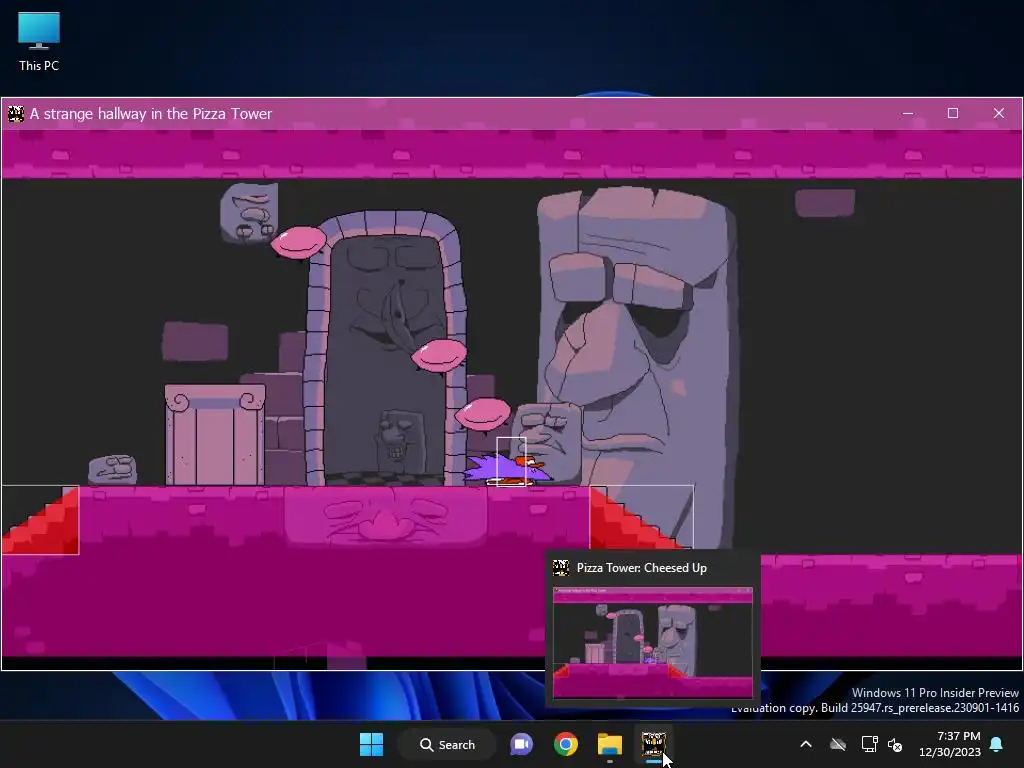Select the Pizza Tower: Cheesed Up preview thumbnail
This screenshot has height=768, width=1024.
(652, 643)
